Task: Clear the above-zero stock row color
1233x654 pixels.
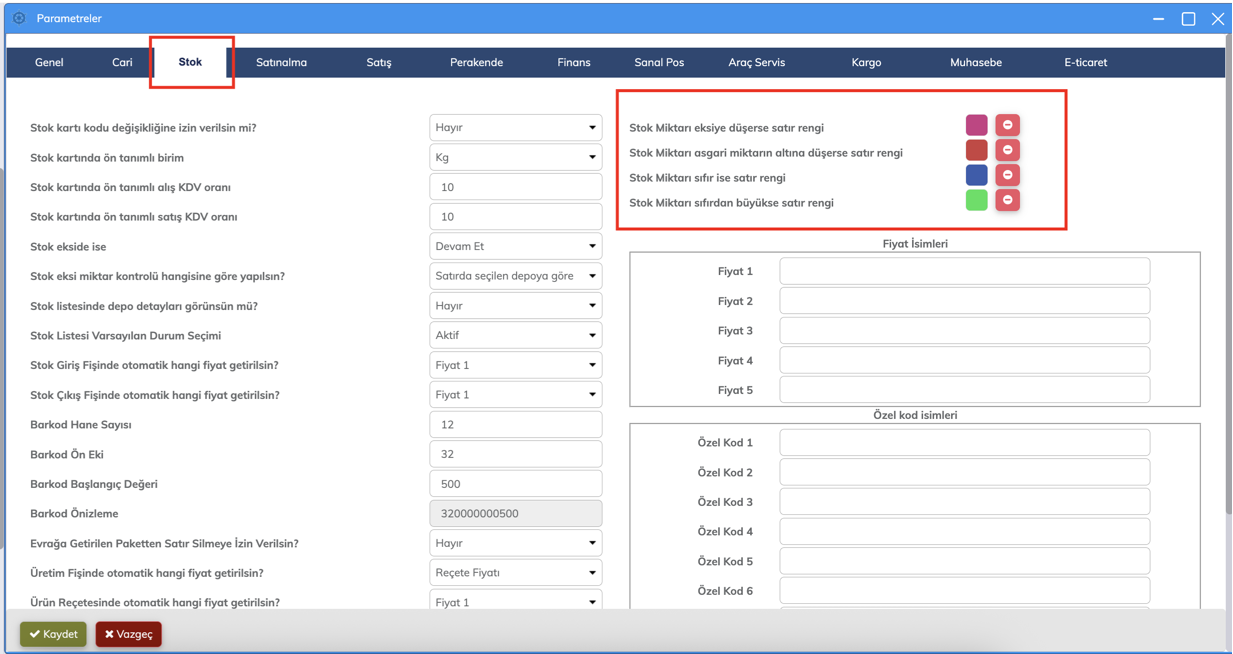Action: click(x=1007, y=200)
